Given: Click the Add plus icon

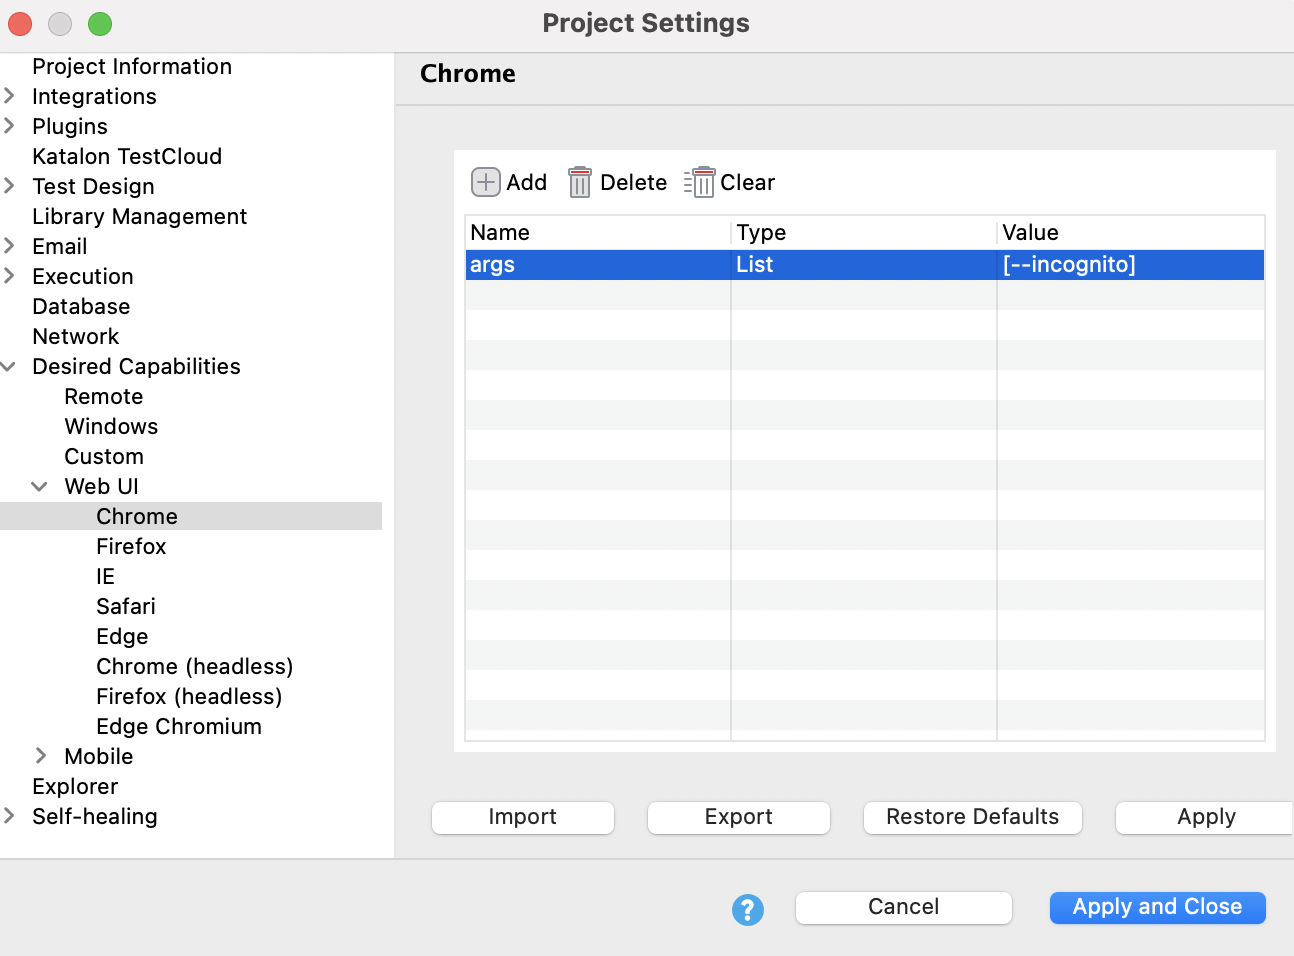Looking at the screenshot, I should click(x=486, y=182).
